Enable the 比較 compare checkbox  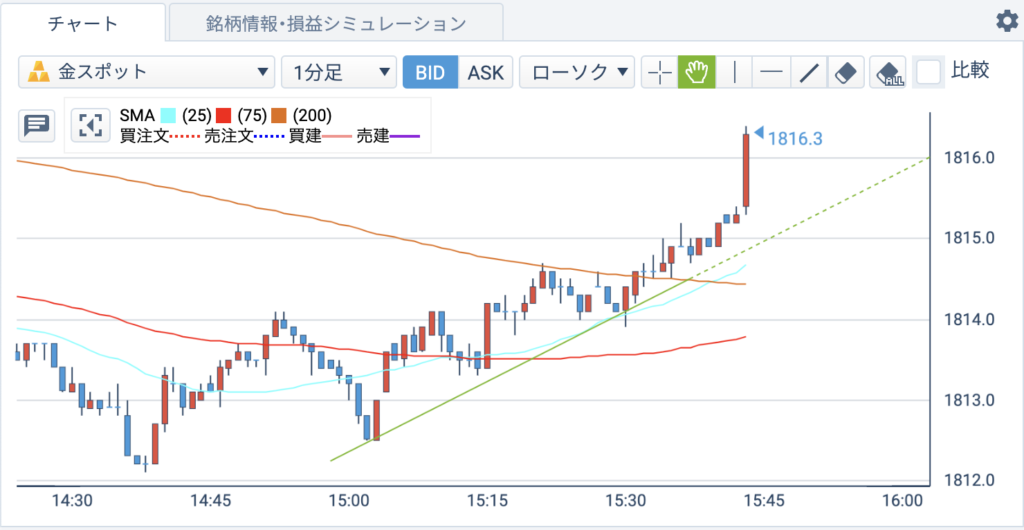tap(929, 72)
